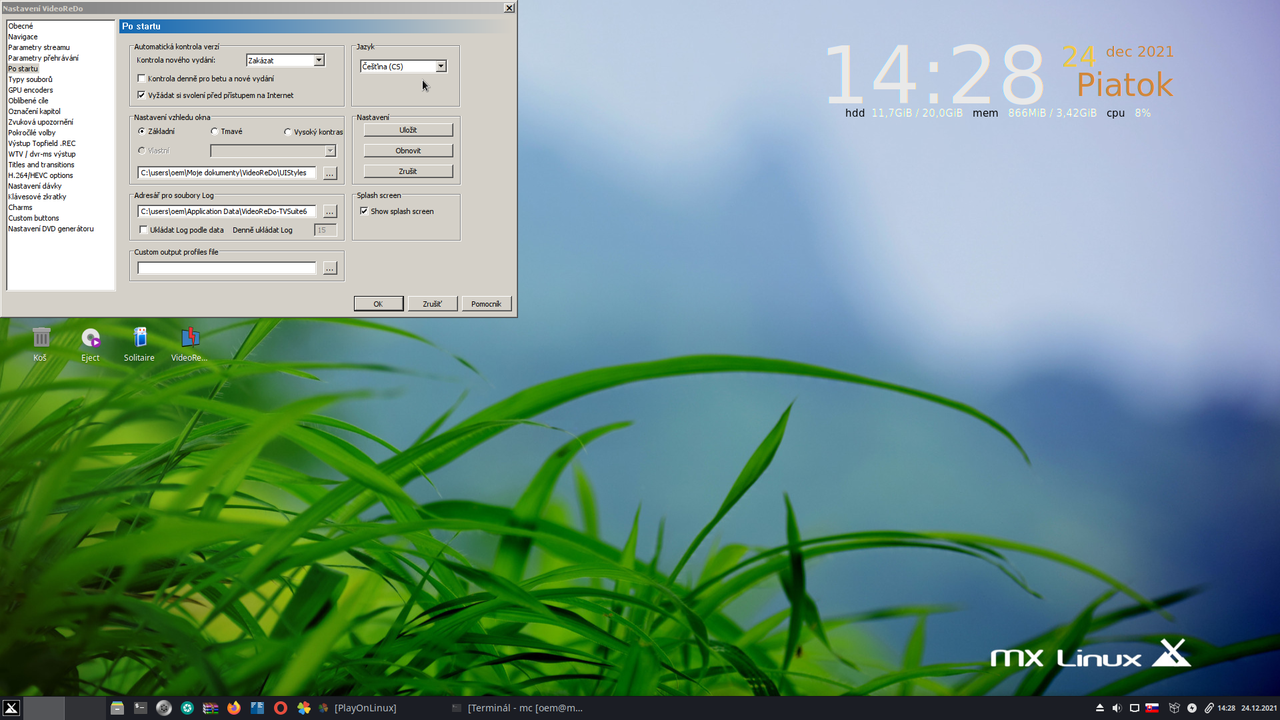Open the clipboard paperclip tray icon

tap(1209, 708)
